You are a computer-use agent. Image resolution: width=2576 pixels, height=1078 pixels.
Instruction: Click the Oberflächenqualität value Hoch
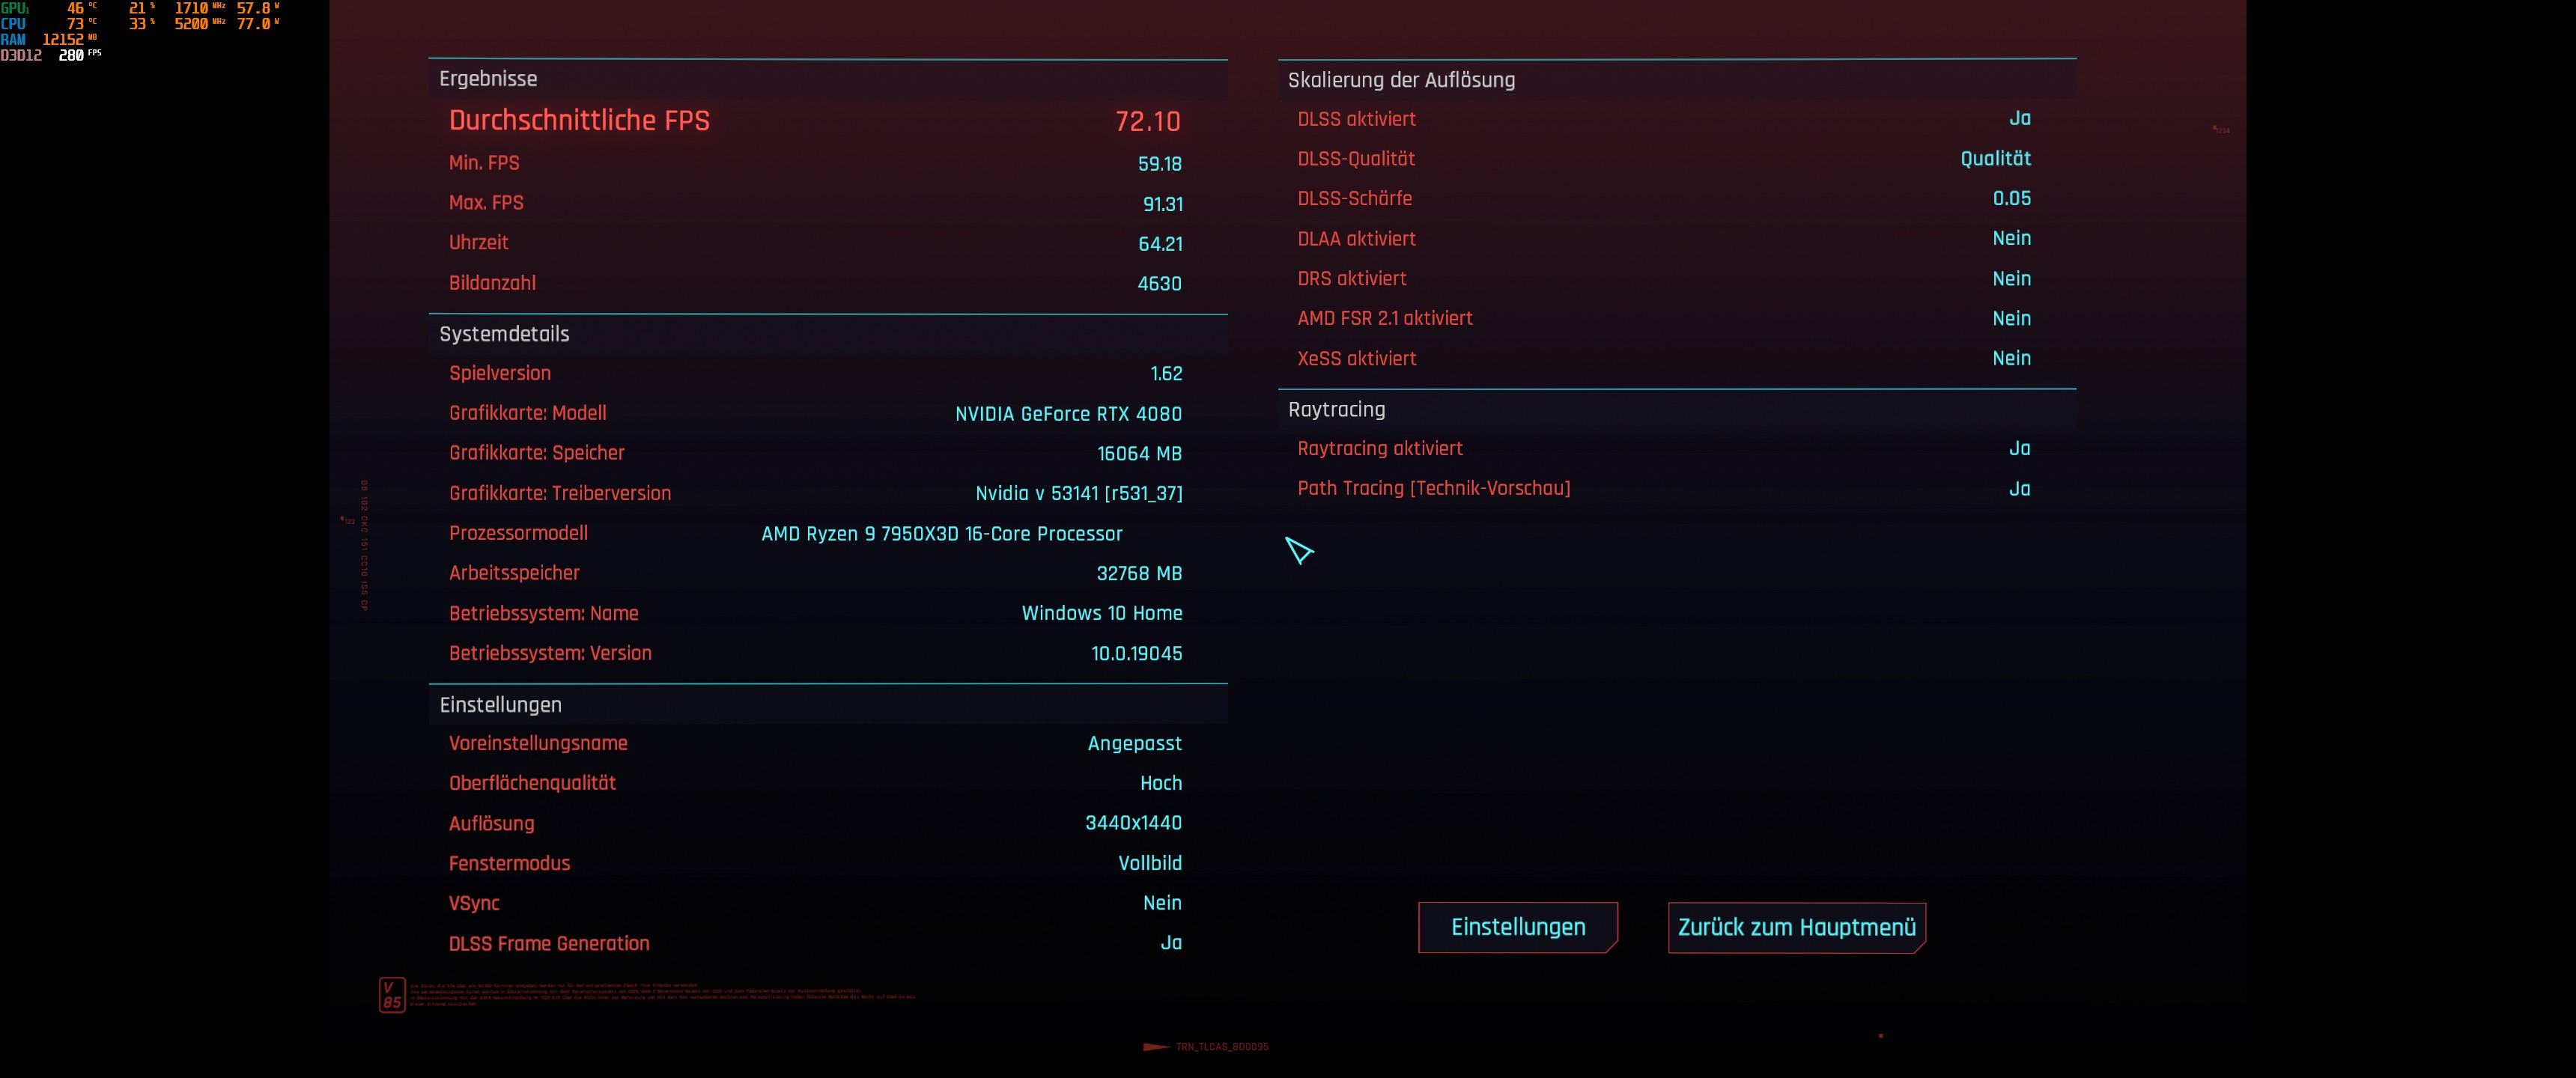coord(1161,784)
